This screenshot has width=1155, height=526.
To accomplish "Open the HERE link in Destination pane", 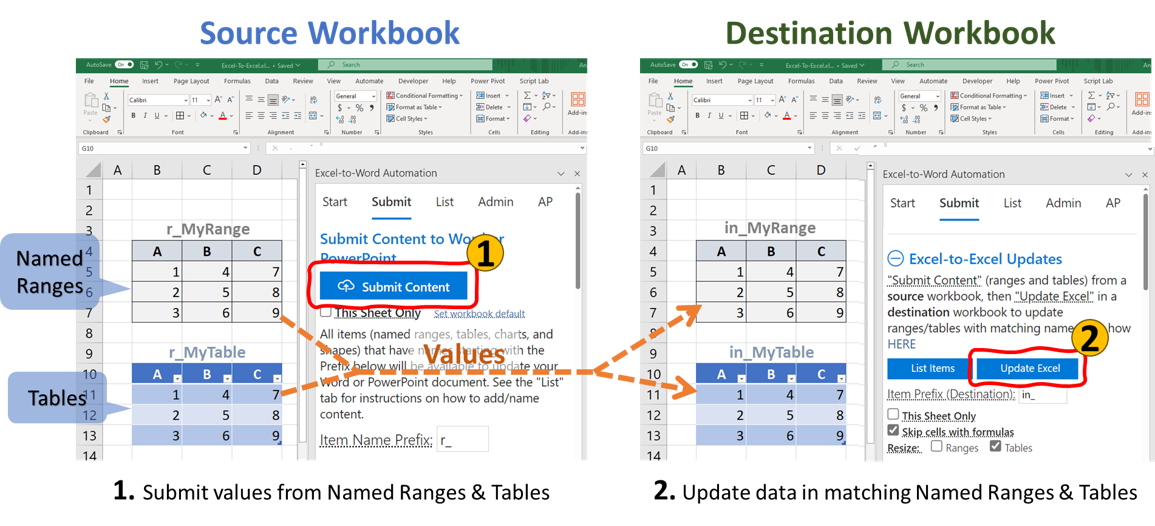I will (x=902, y=344).
